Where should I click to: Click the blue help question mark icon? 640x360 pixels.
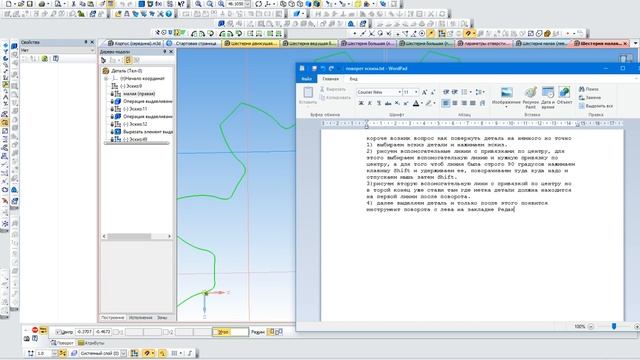point(169,14)
